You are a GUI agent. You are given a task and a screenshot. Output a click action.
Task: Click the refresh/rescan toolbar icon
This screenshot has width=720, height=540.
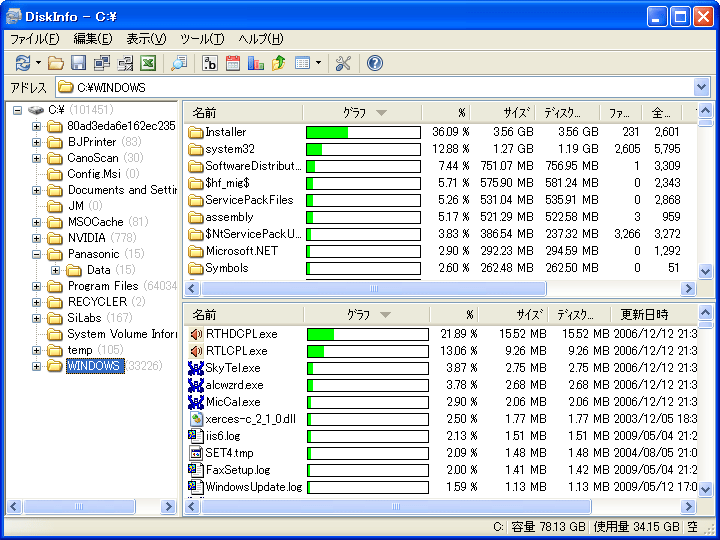[22, 63]
